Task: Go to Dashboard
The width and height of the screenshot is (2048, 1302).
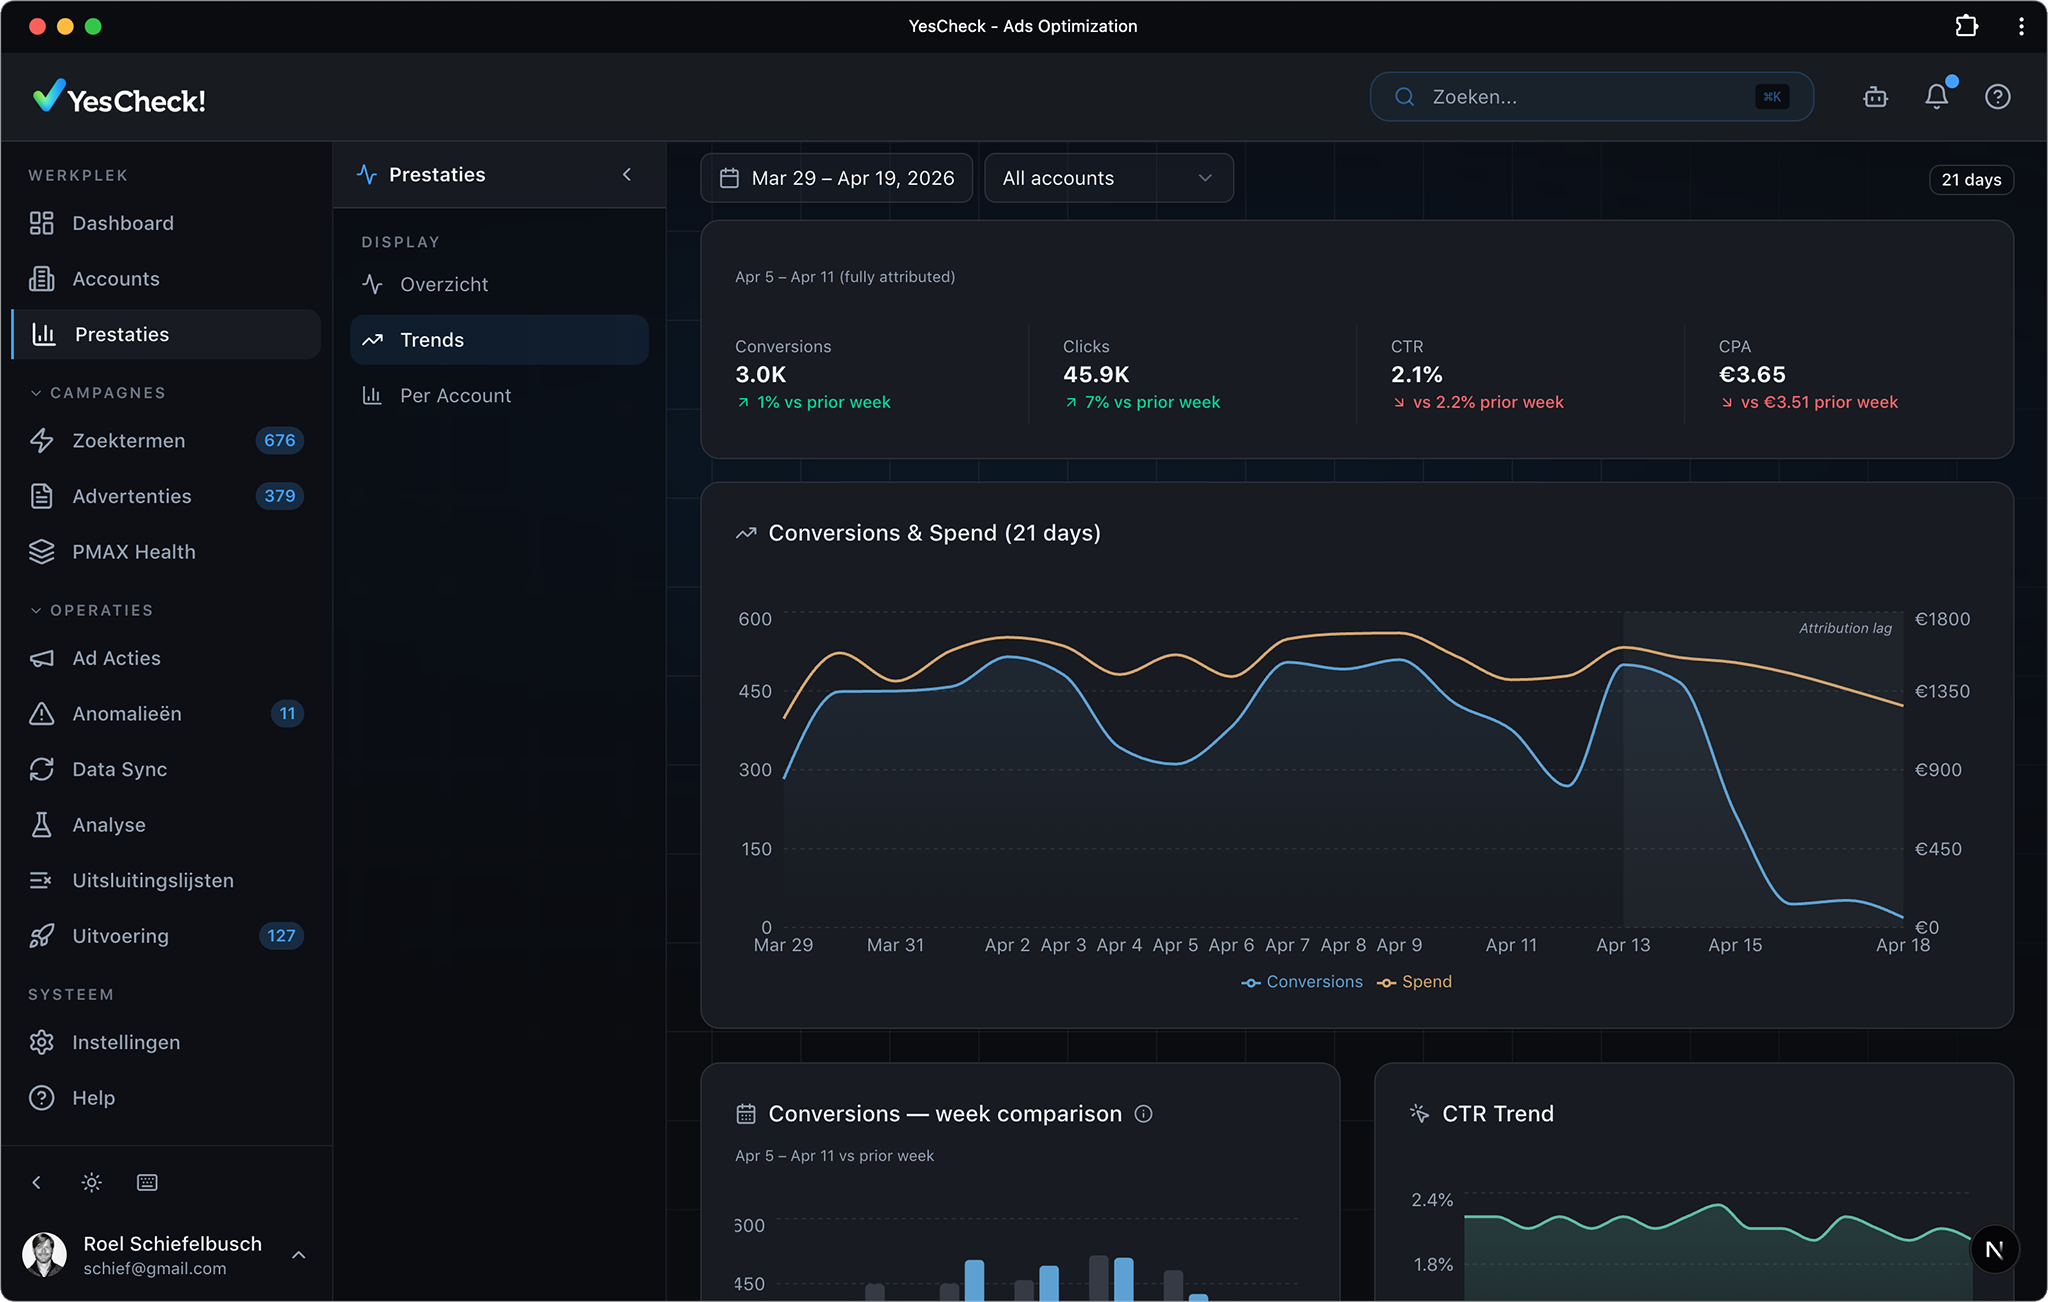Action: click(166, 223)
